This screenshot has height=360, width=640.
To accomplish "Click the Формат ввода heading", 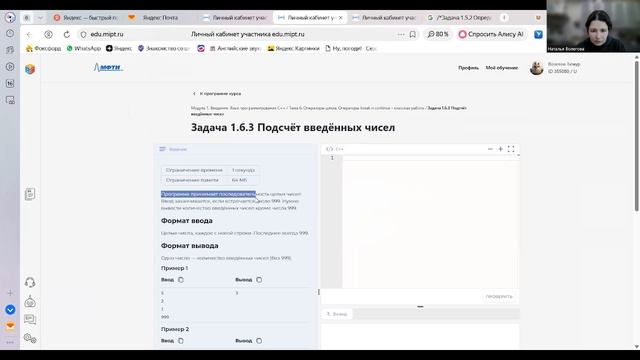I will tap(187, 221).
